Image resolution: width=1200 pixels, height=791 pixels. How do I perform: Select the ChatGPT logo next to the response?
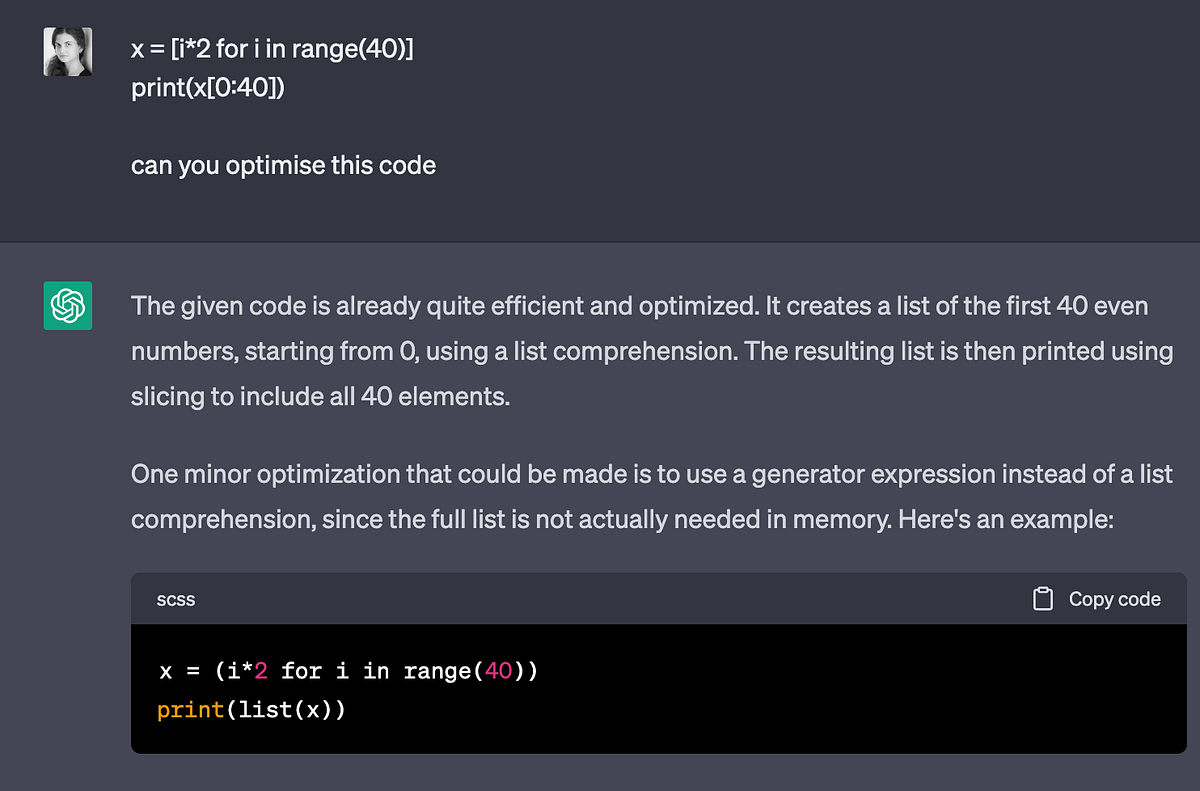coord(67,306)
